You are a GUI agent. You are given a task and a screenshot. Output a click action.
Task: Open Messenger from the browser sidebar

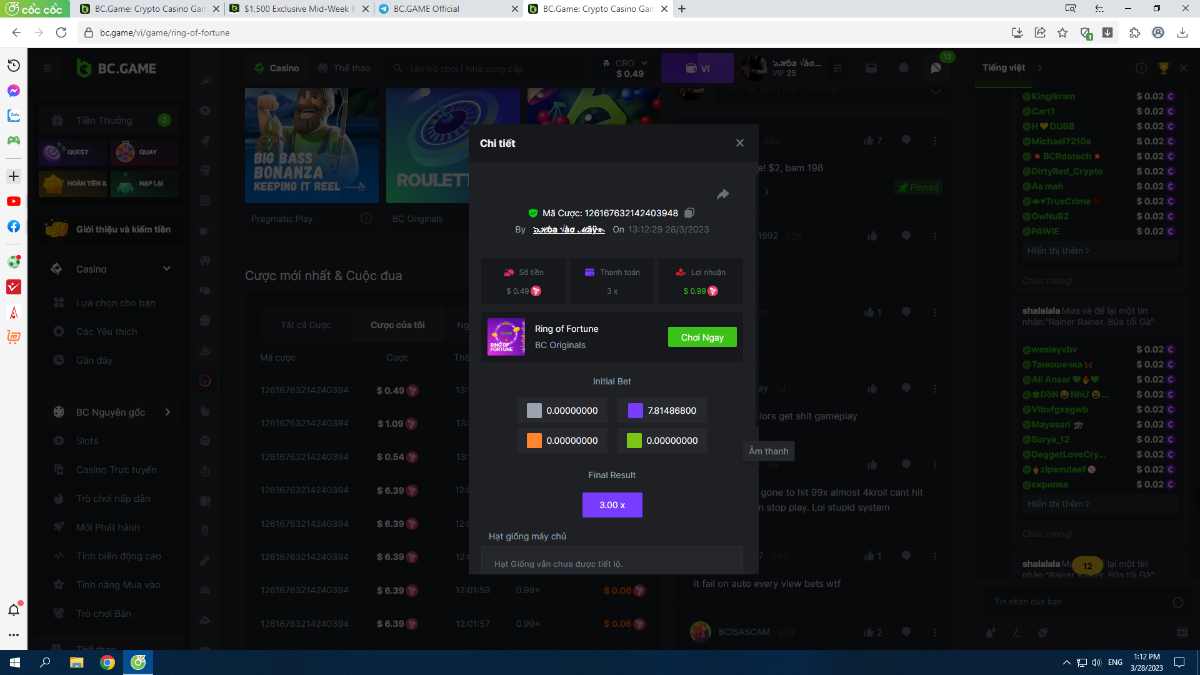click(x=14, y=90)
